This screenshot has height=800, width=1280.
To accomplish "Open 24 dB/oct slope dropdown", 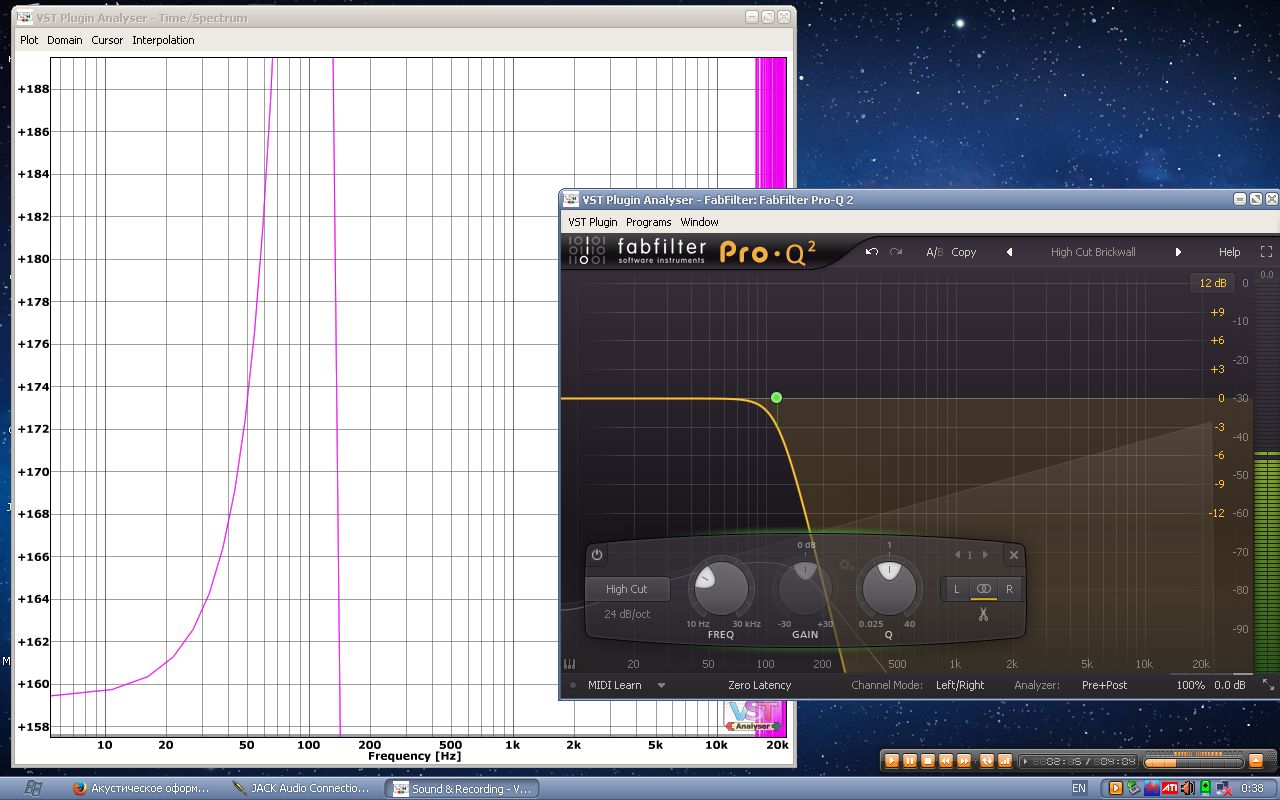I will click(x=627, y=614).
